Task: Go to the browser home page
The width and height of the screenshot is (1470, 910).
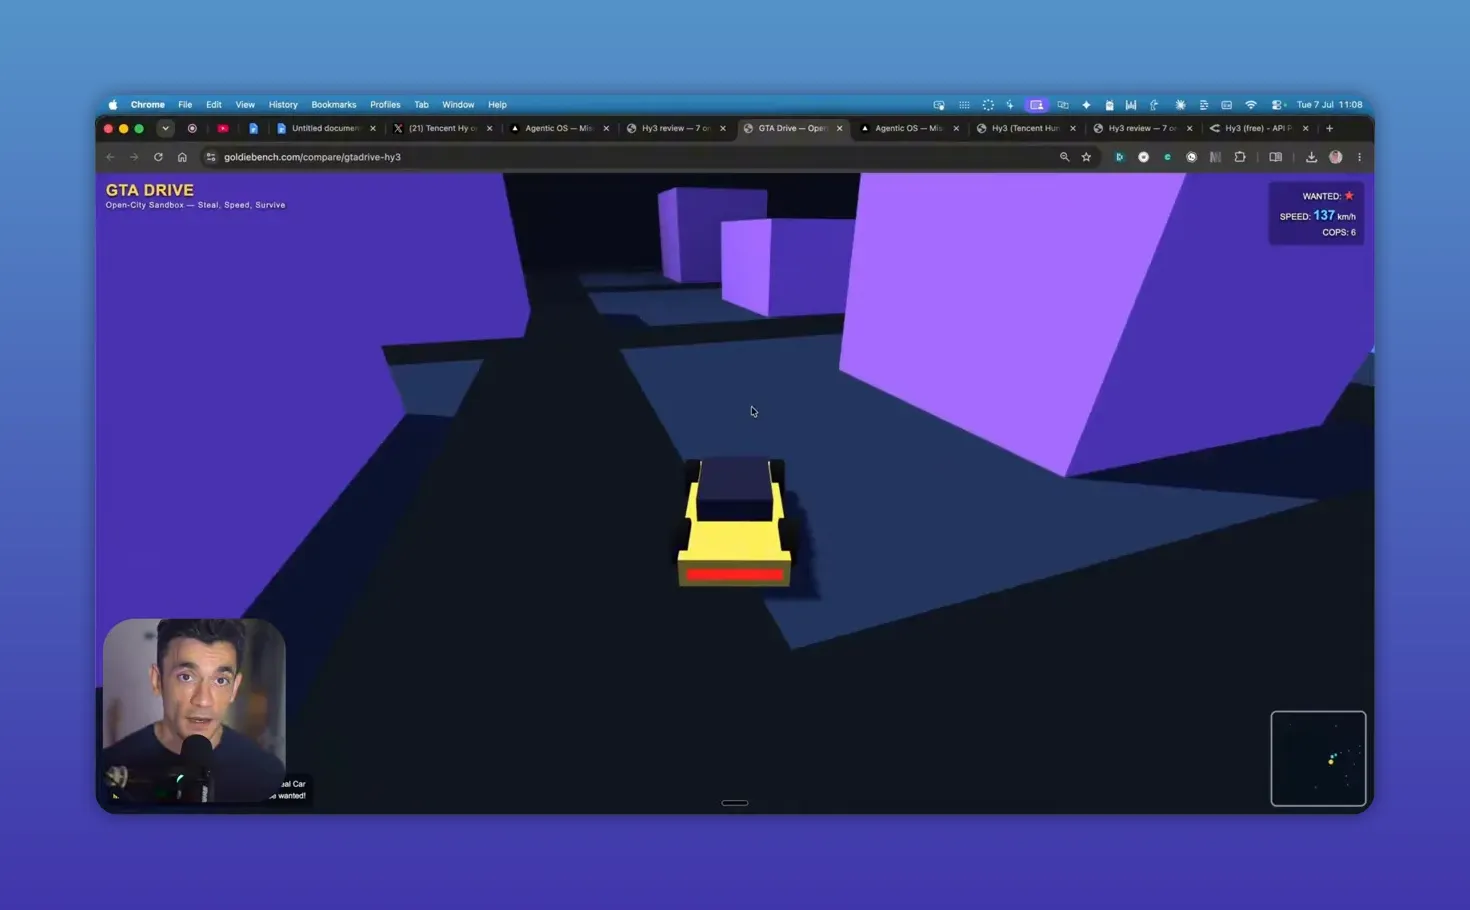Action: coord(182,157)
